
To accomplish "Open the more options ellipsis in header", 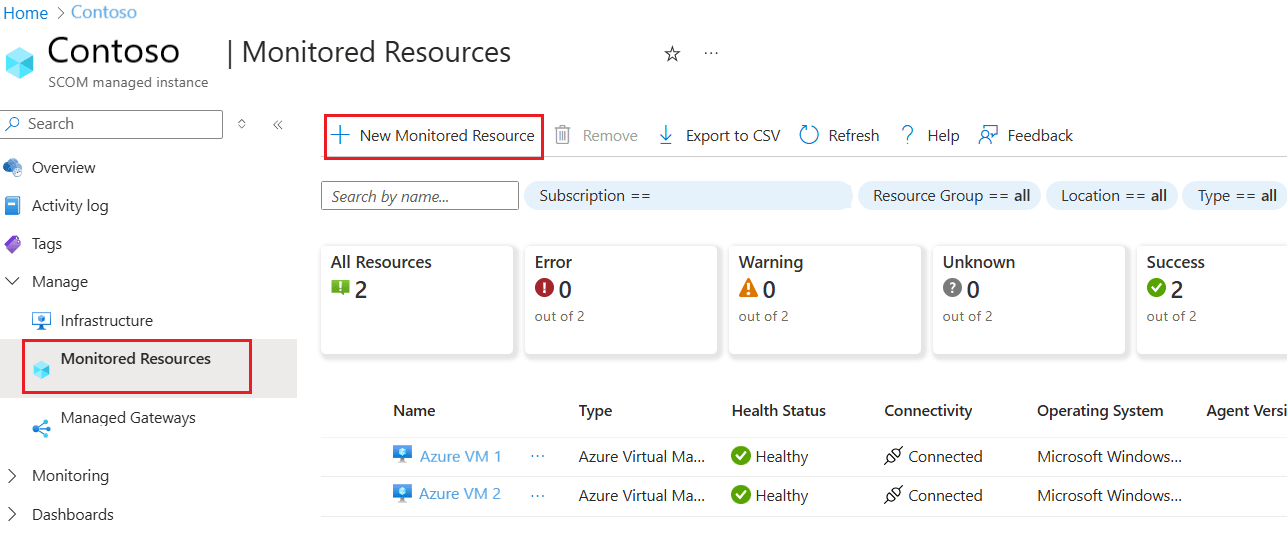I will coord(711,53).
